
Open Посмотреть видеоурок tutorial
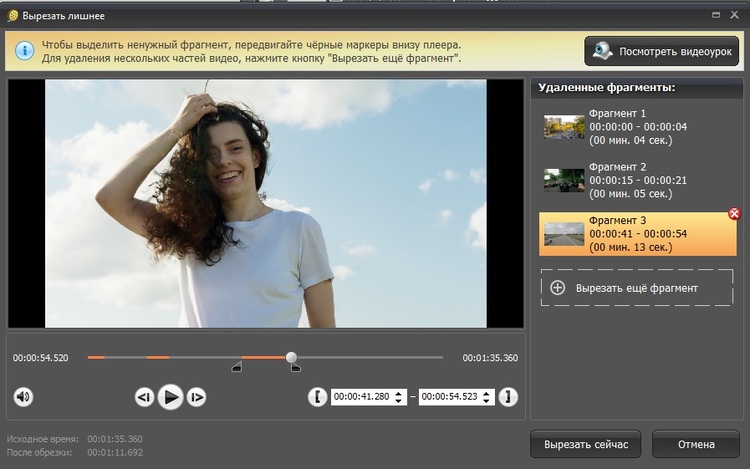pyautogui.click(x=662, y=51)
